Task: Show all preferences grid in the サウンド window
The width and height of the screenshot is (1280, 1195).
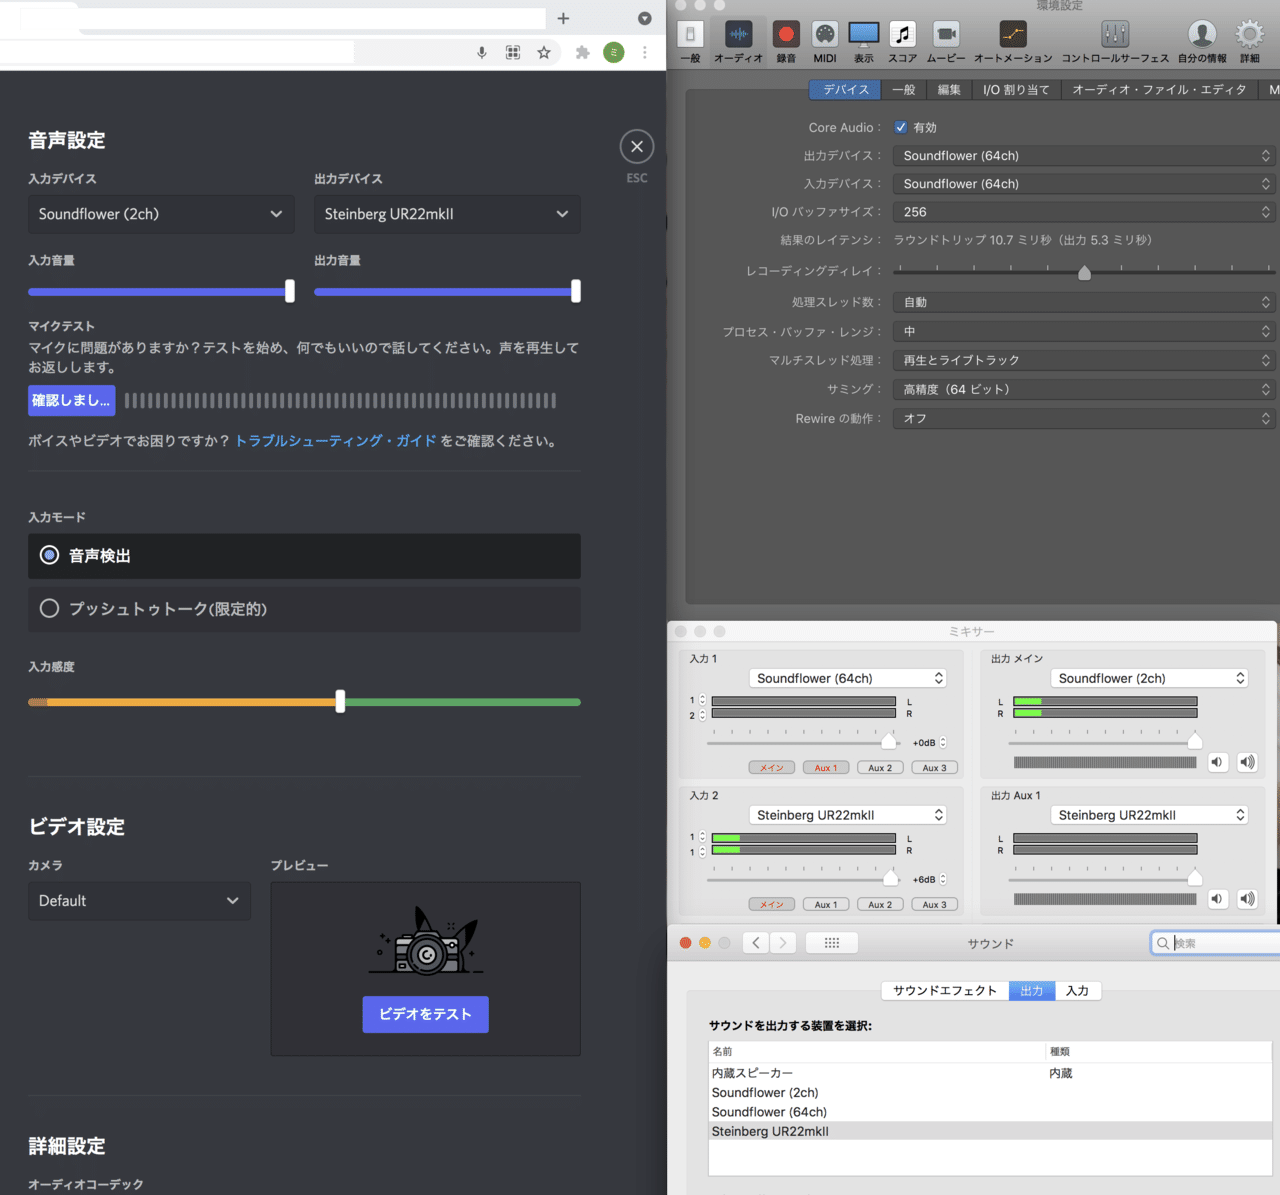Action: (832, 943)
